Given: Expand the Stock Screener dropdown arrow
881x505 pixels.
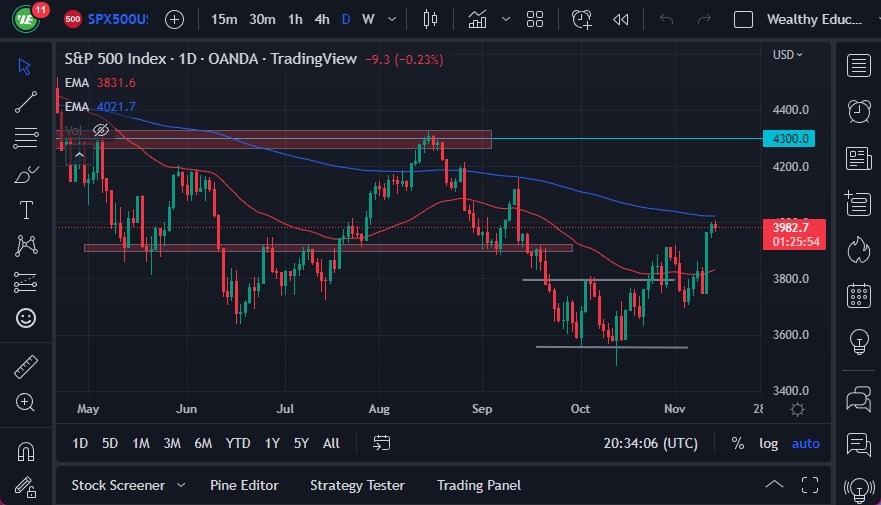Looking at the screenshot, I should pyautogui.click(x=181, y=485).
